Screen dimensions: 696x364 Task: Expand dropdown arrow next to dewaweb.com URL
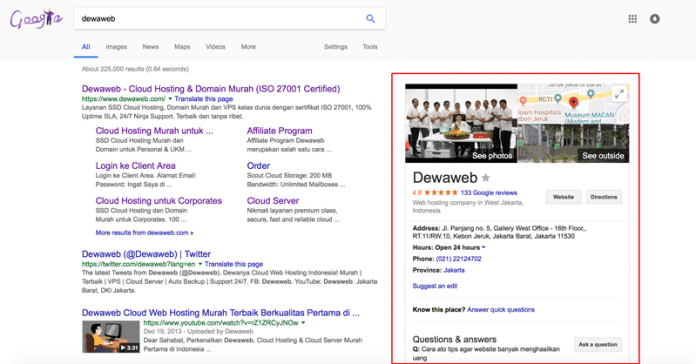pyautogui.click(x=170, y=99)
